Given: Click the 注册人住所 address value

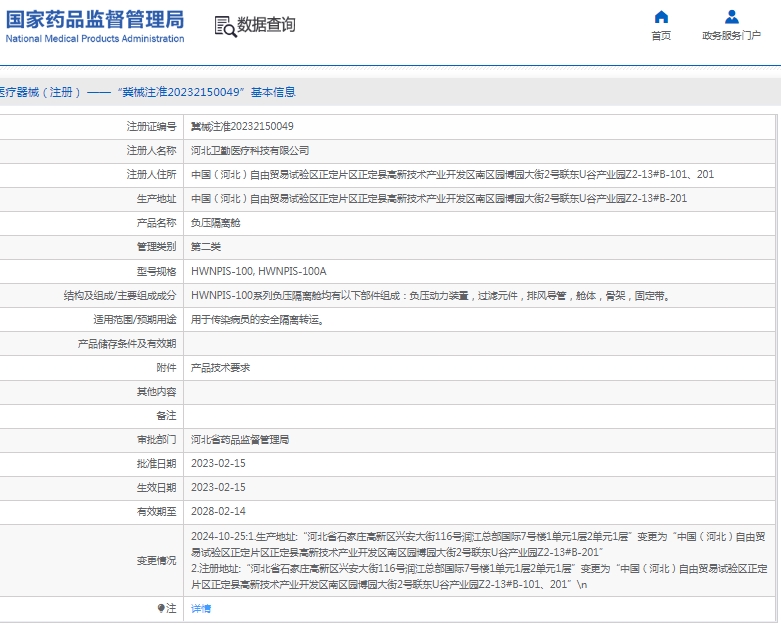Looking at the screenshot, I should [452, 174].
